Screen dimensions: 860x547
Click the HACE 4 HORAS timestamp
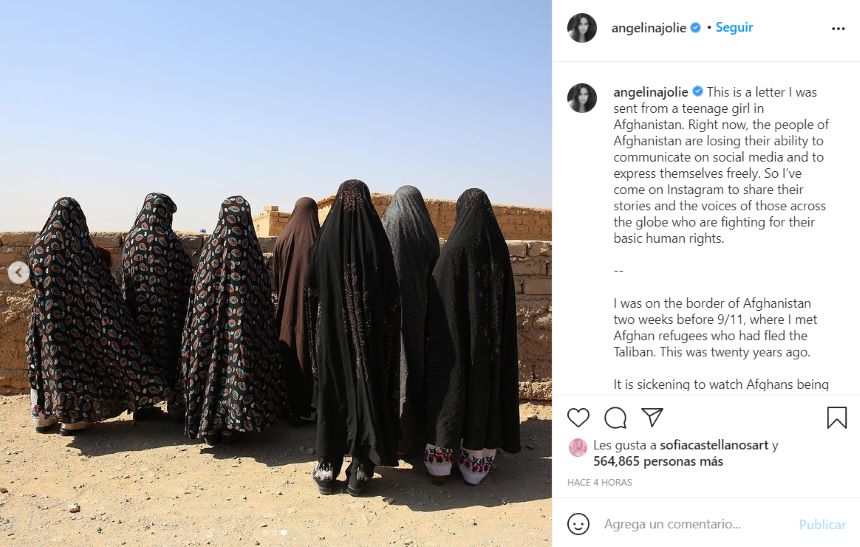599,482
